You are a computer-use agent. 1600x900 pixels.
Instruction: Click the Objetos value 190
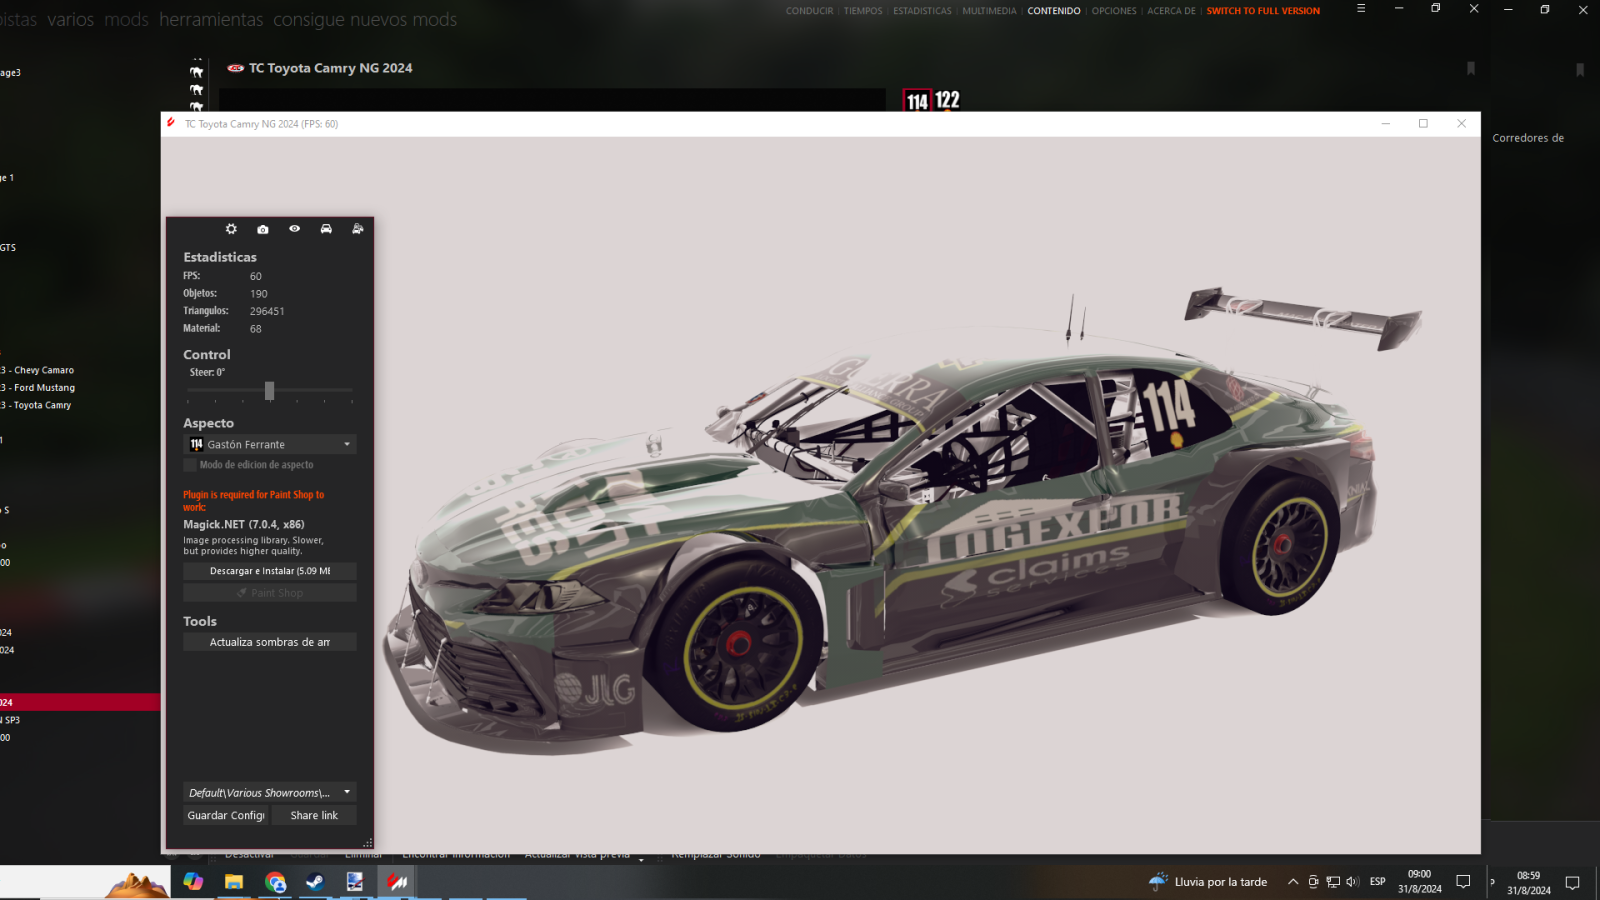259,294
